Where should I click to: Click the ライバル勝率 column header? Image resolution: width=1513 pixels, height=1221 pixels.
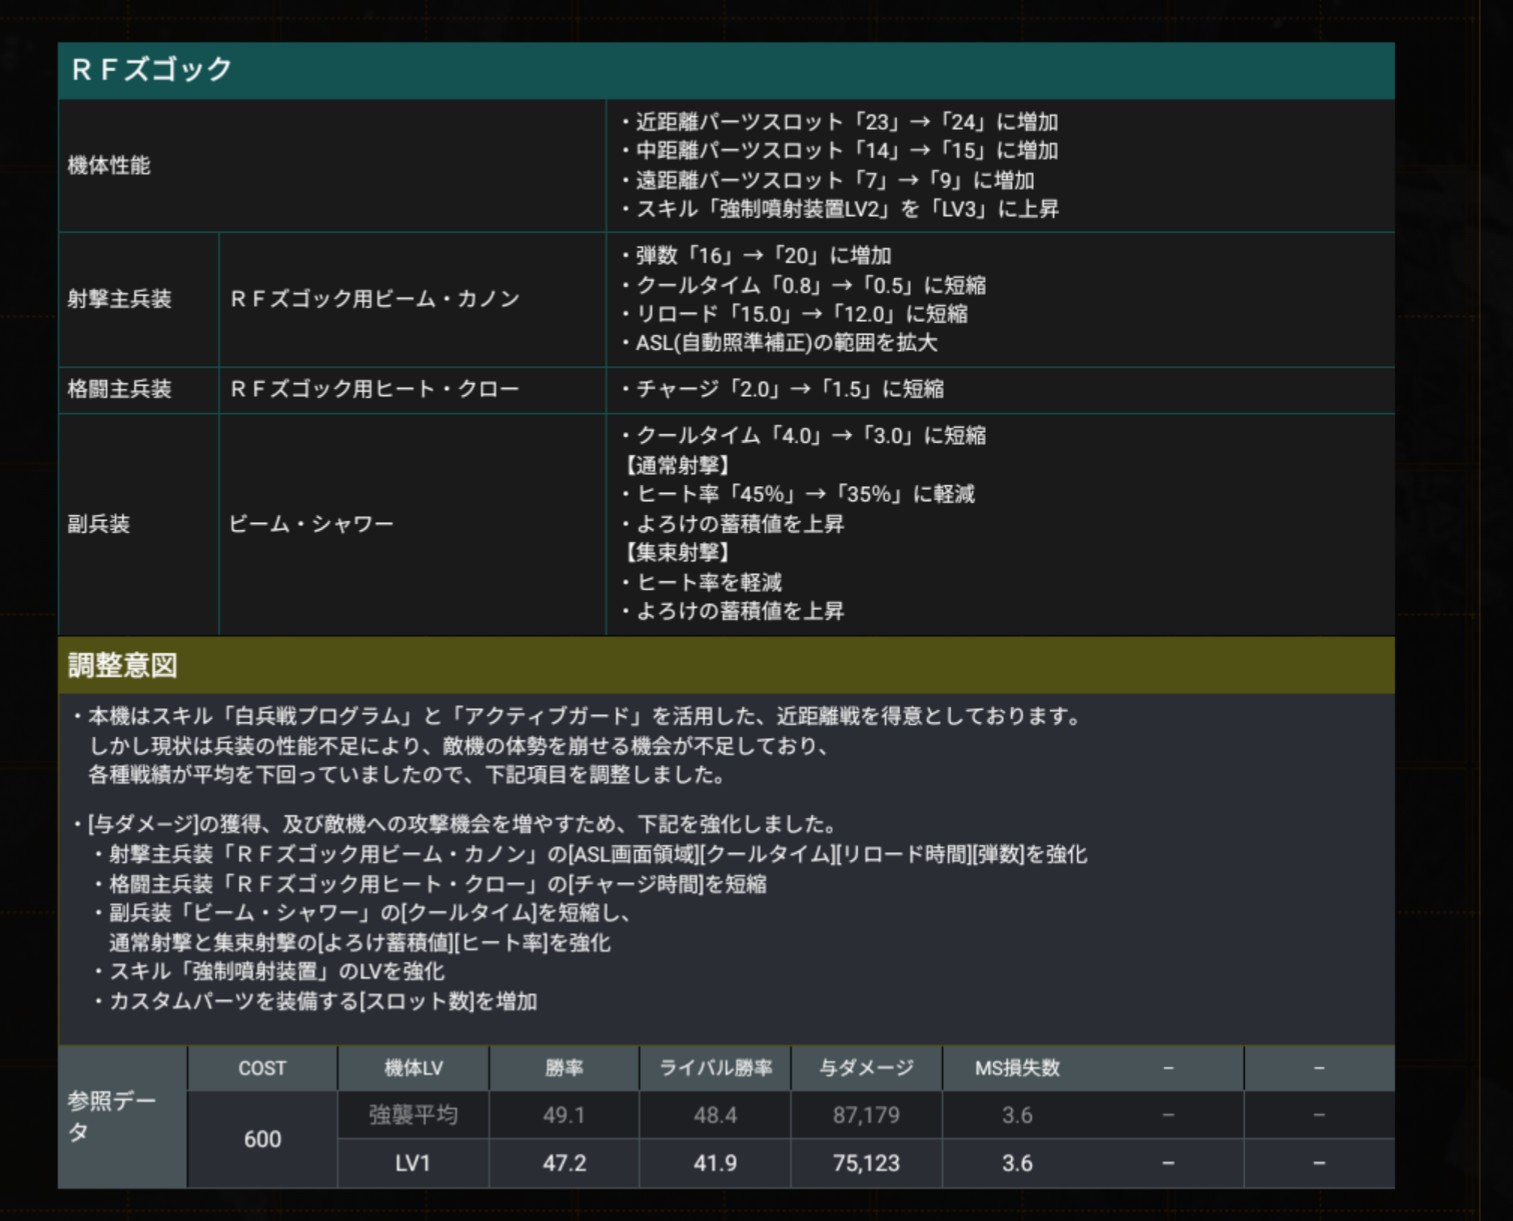[x=715, y=1068]
